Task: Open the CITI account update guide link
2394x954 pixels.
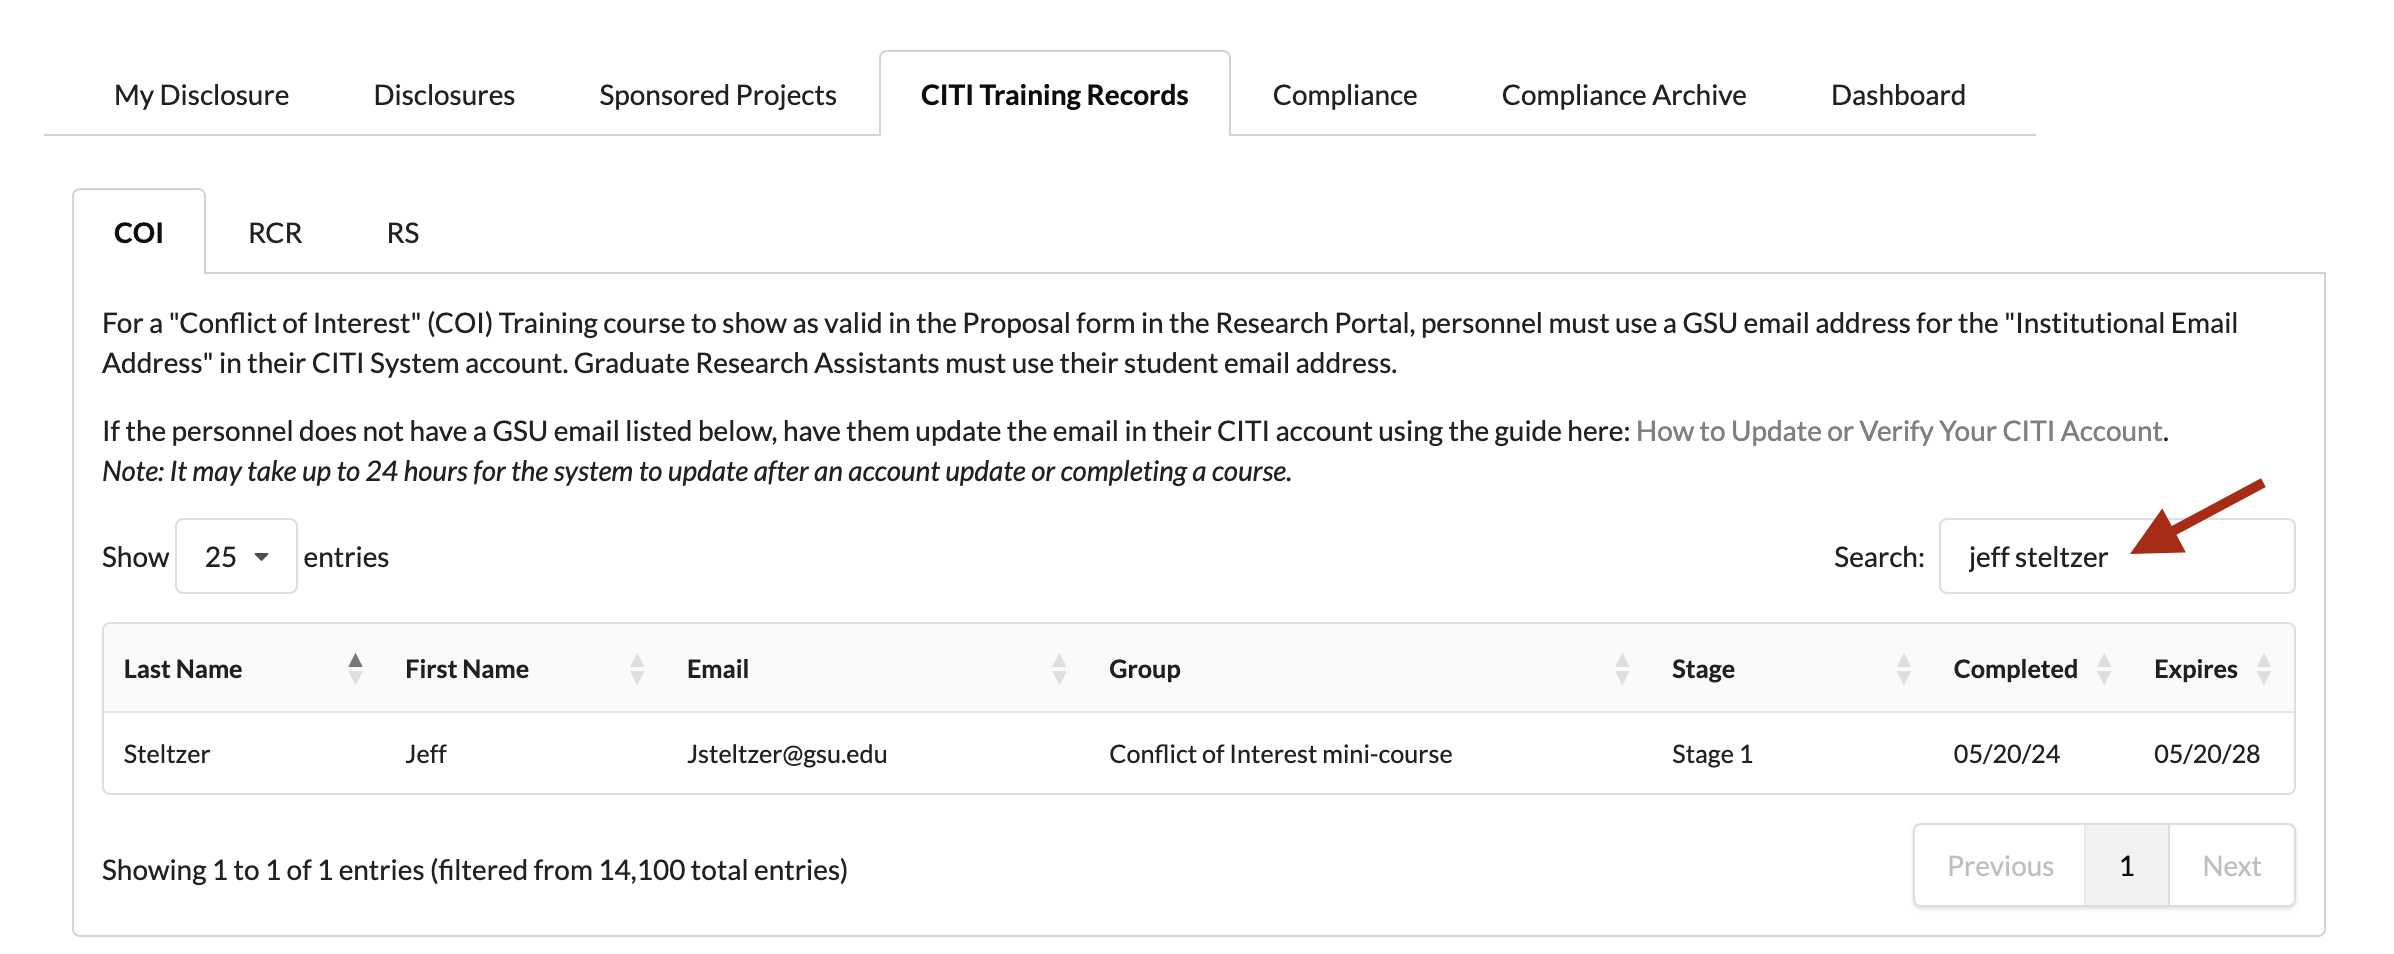Action: (1898, 431)
